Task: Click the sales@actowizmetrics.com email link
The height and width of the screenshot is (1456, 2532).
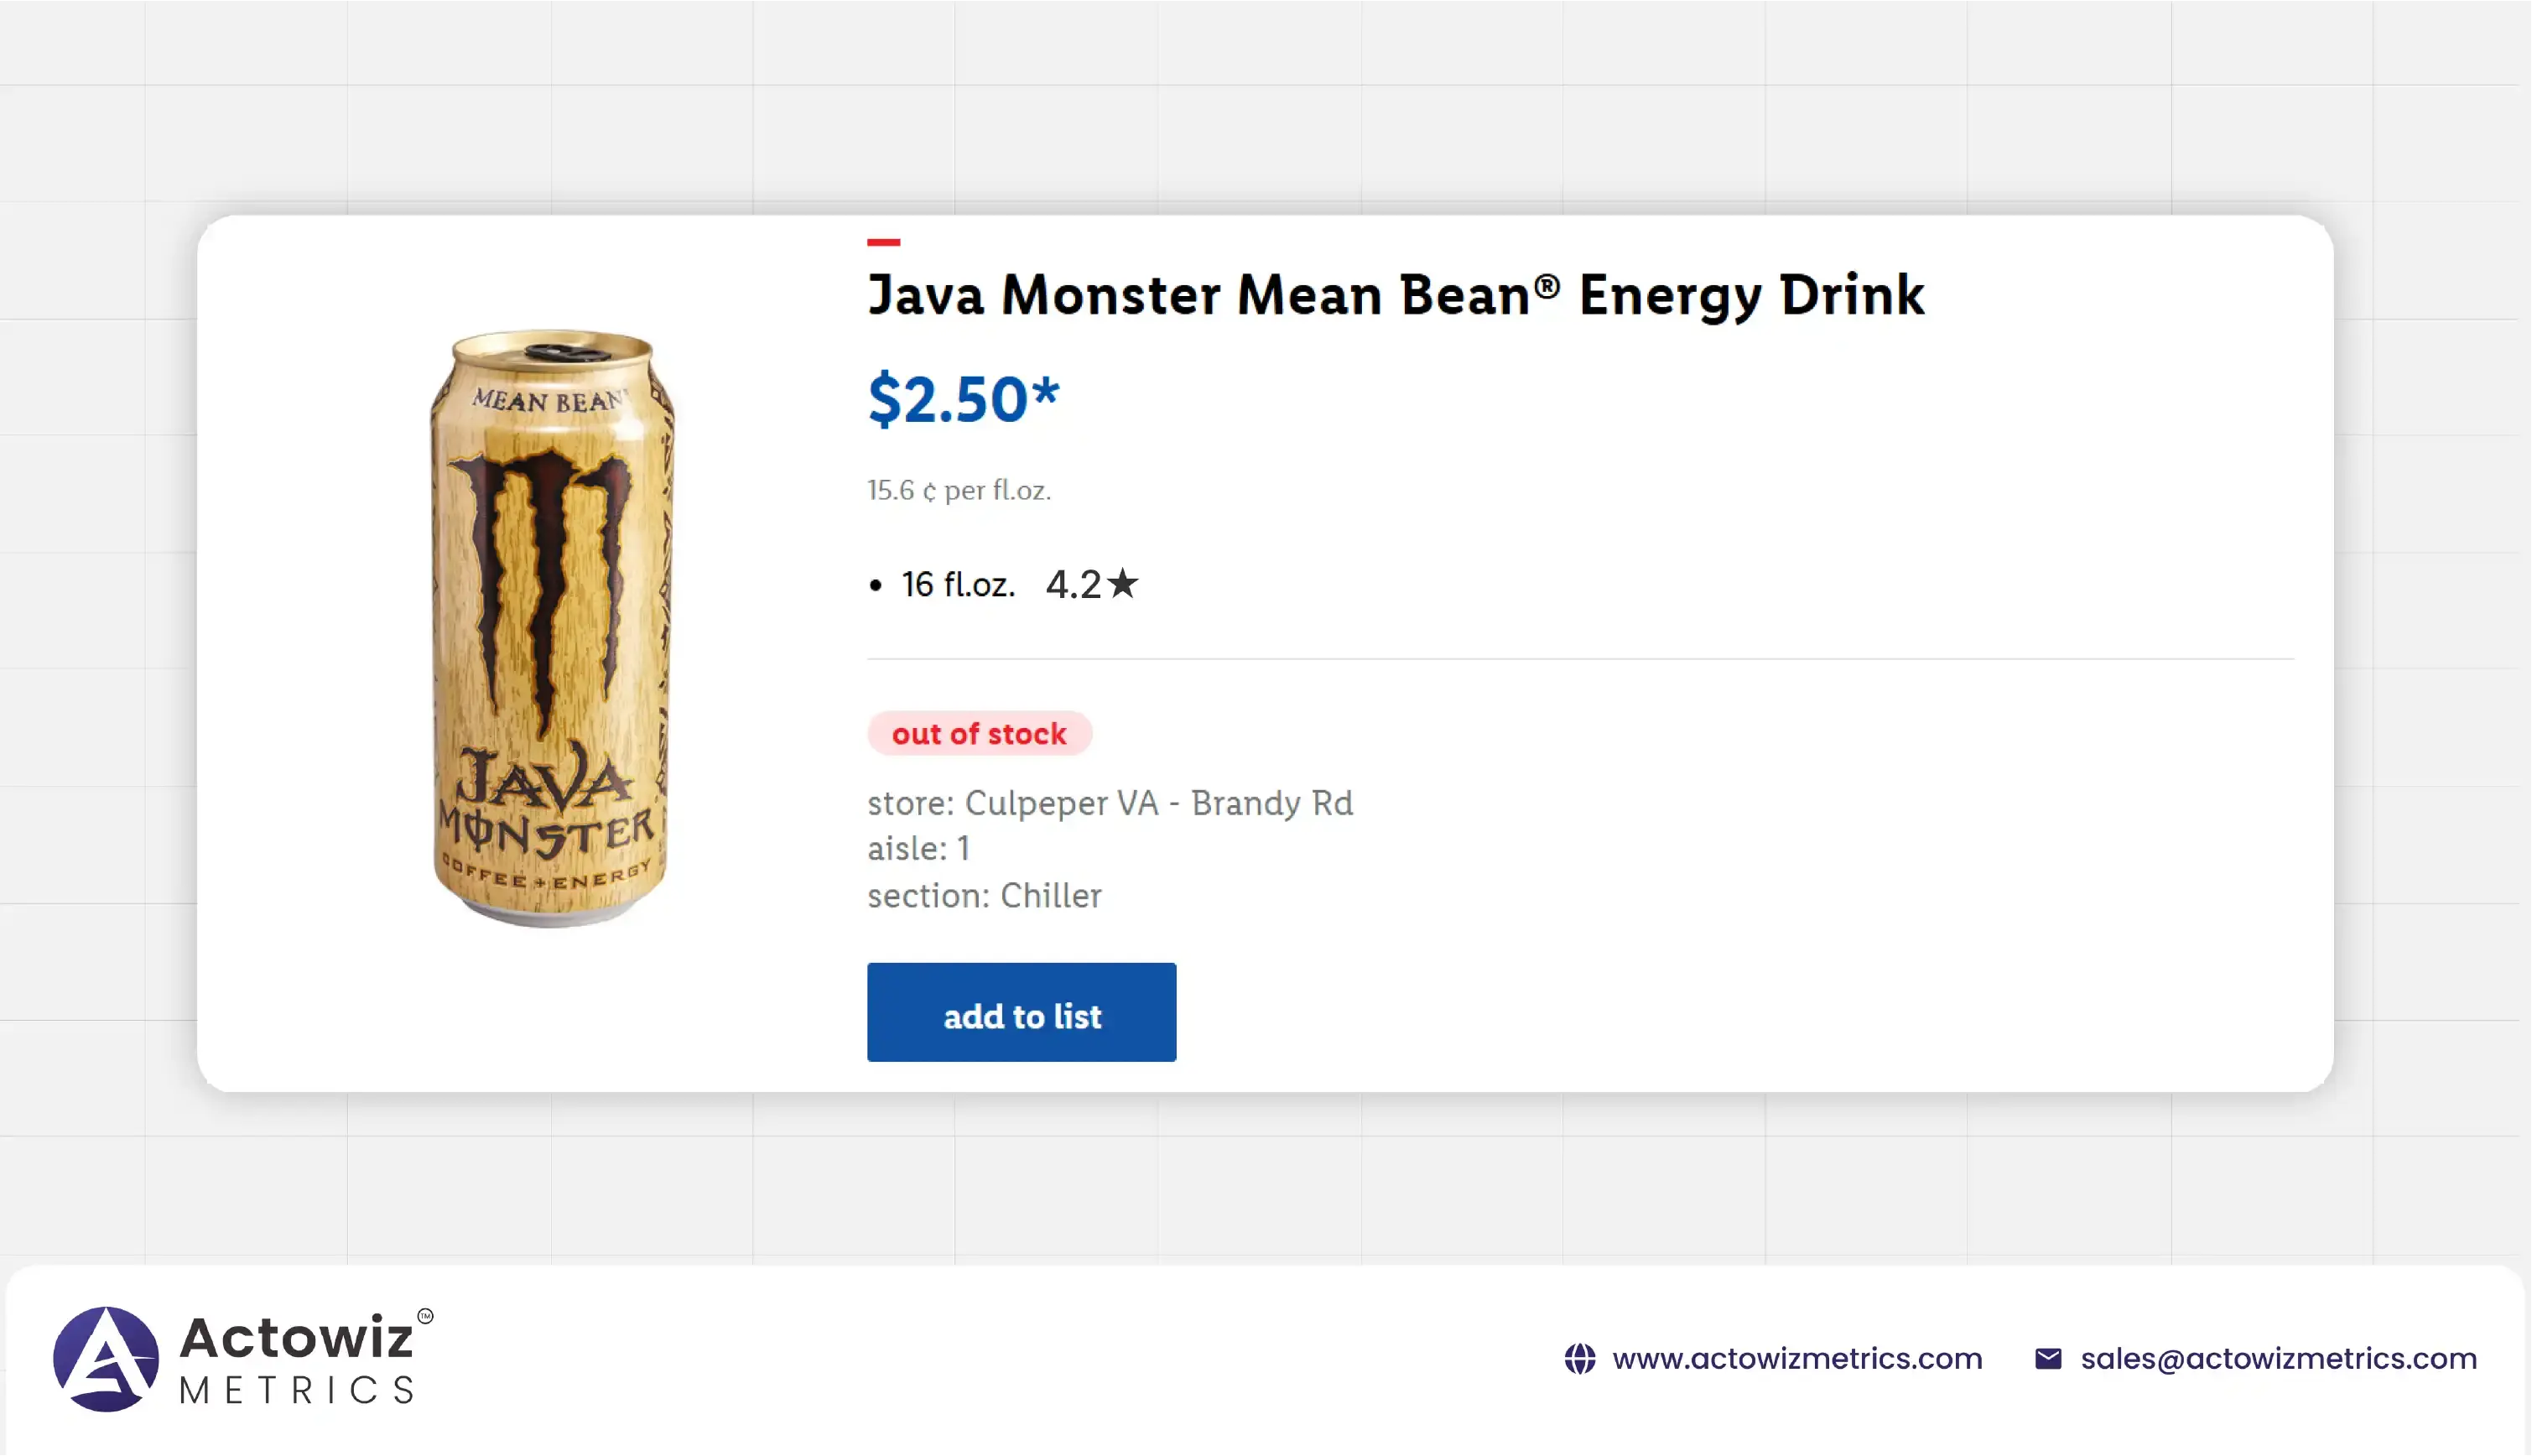Action: (x=2278, y=1358)
